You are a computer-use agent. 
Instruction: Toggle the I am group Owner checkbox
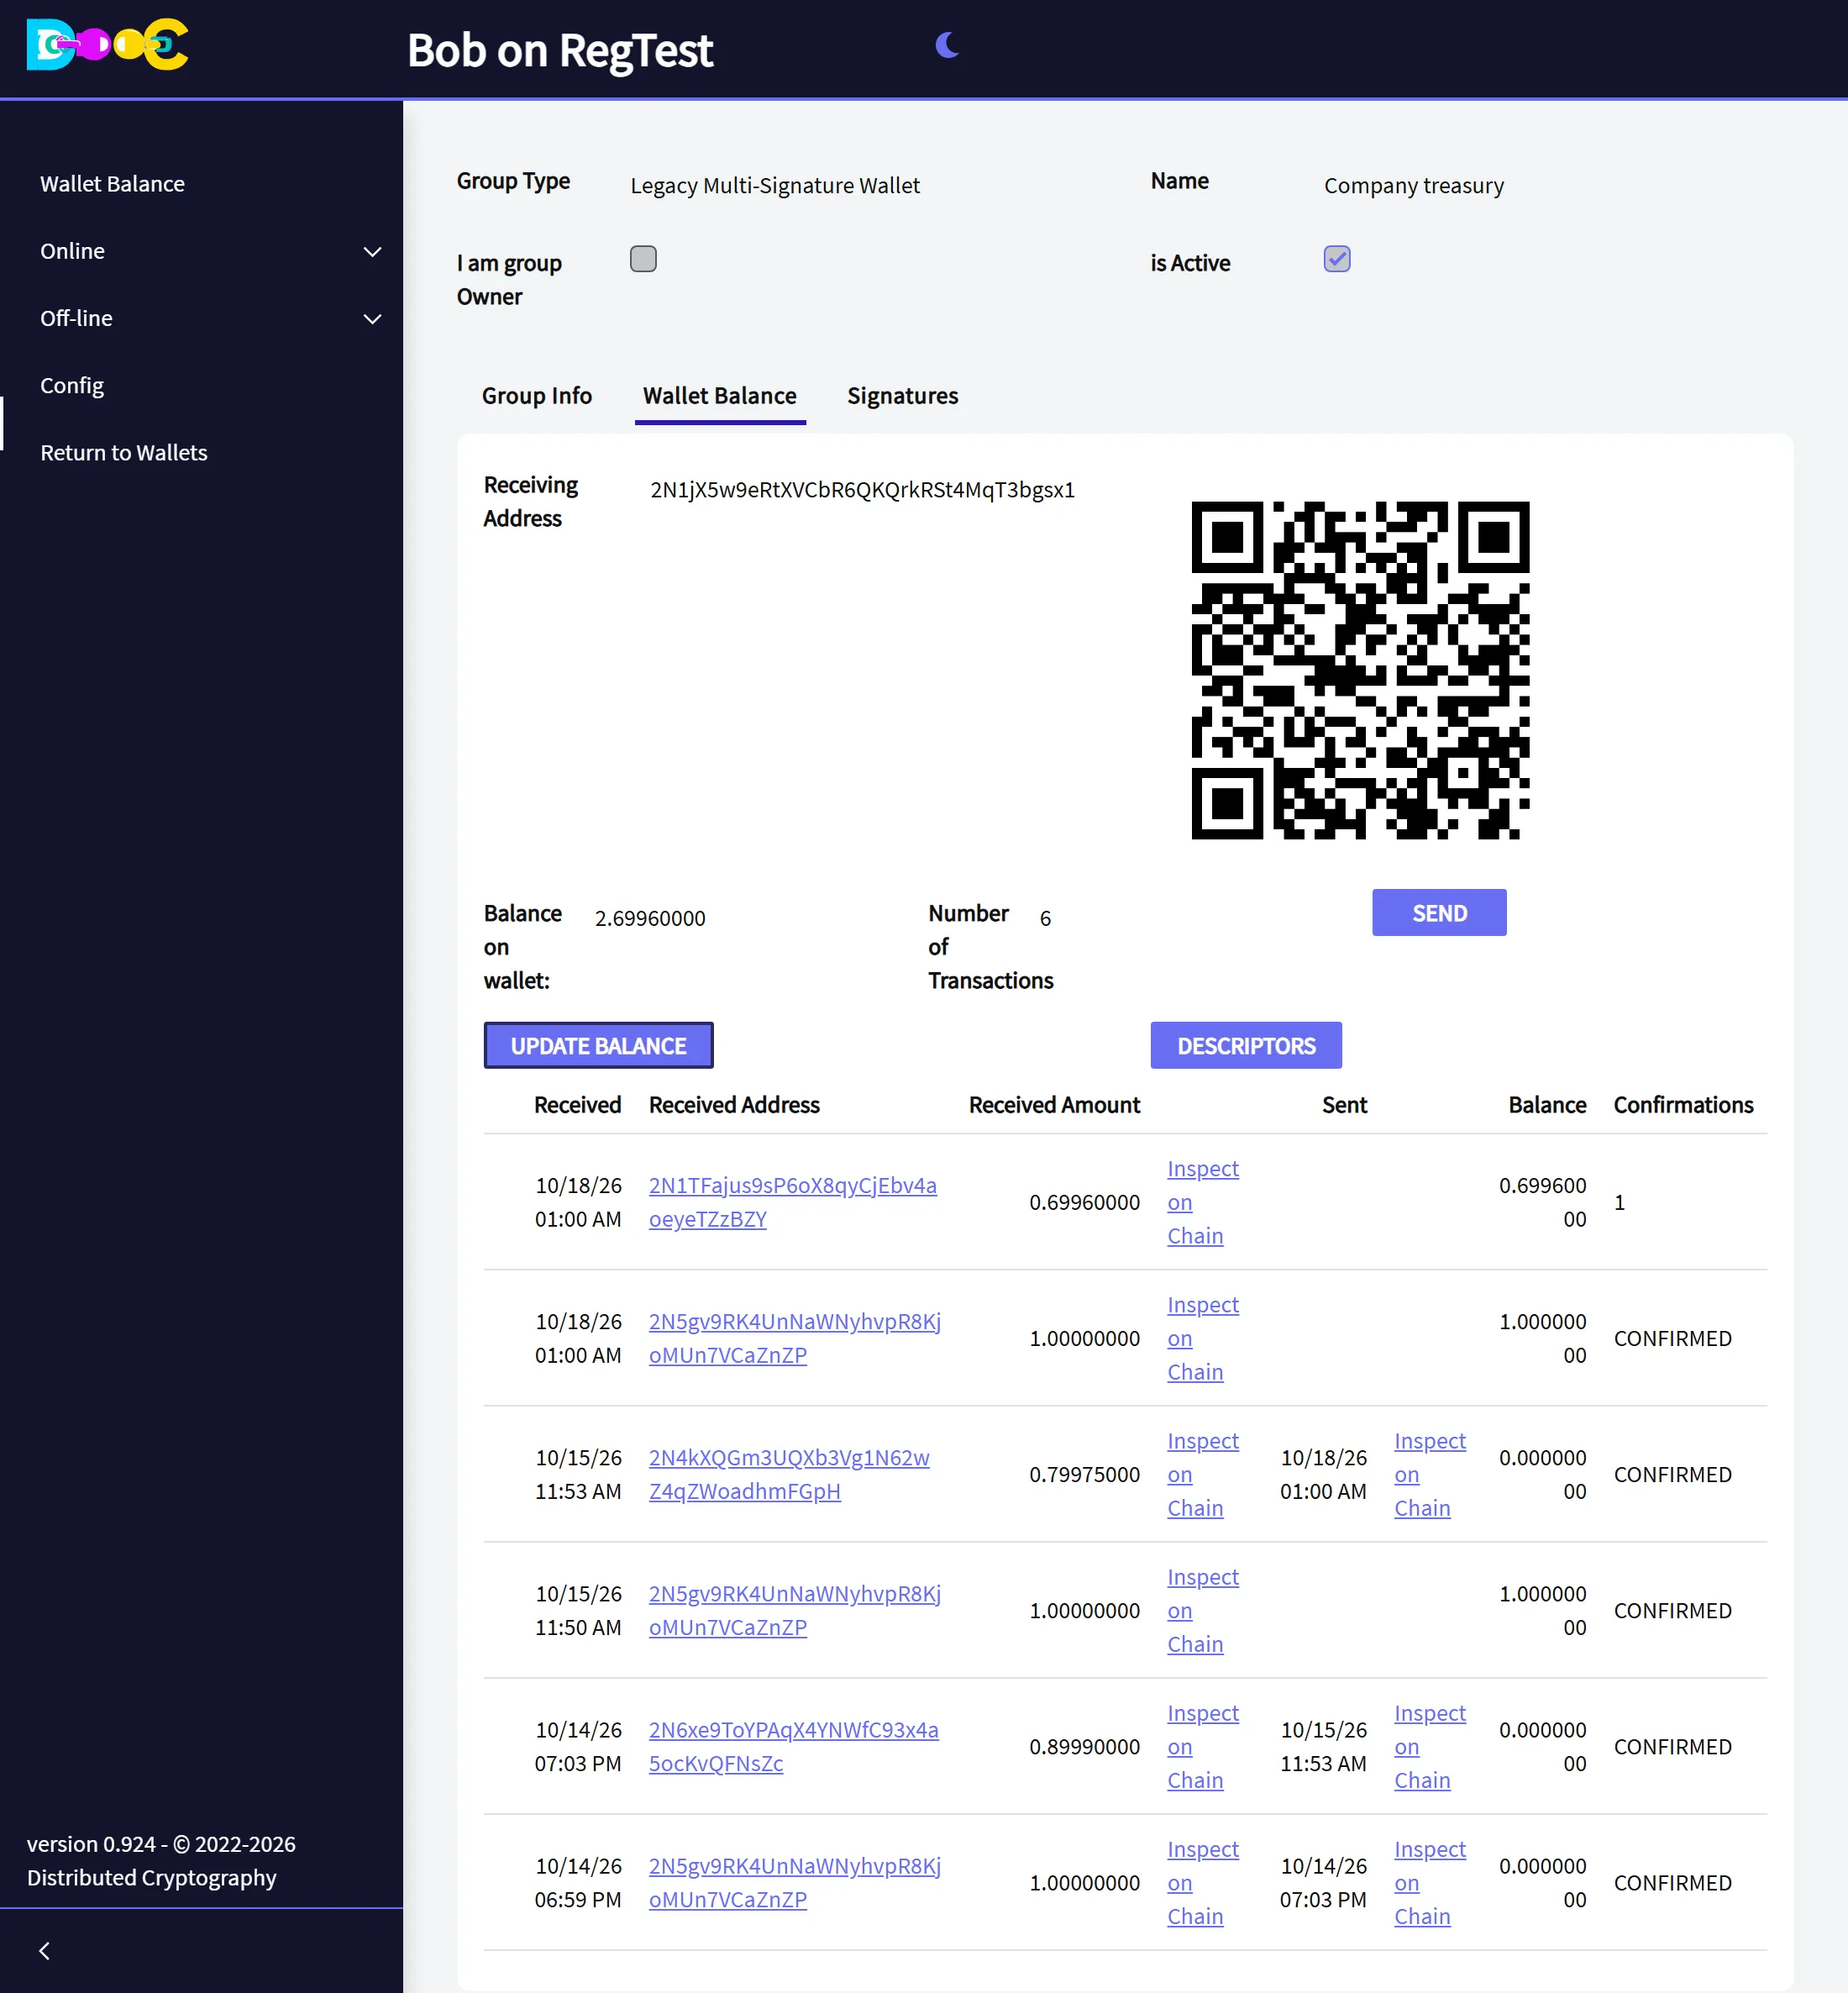click(643, 259)
